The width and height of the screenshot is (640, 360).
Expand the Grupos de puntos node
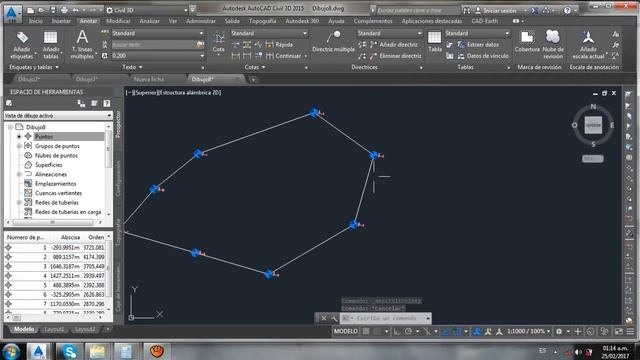(x=19, y=146)
